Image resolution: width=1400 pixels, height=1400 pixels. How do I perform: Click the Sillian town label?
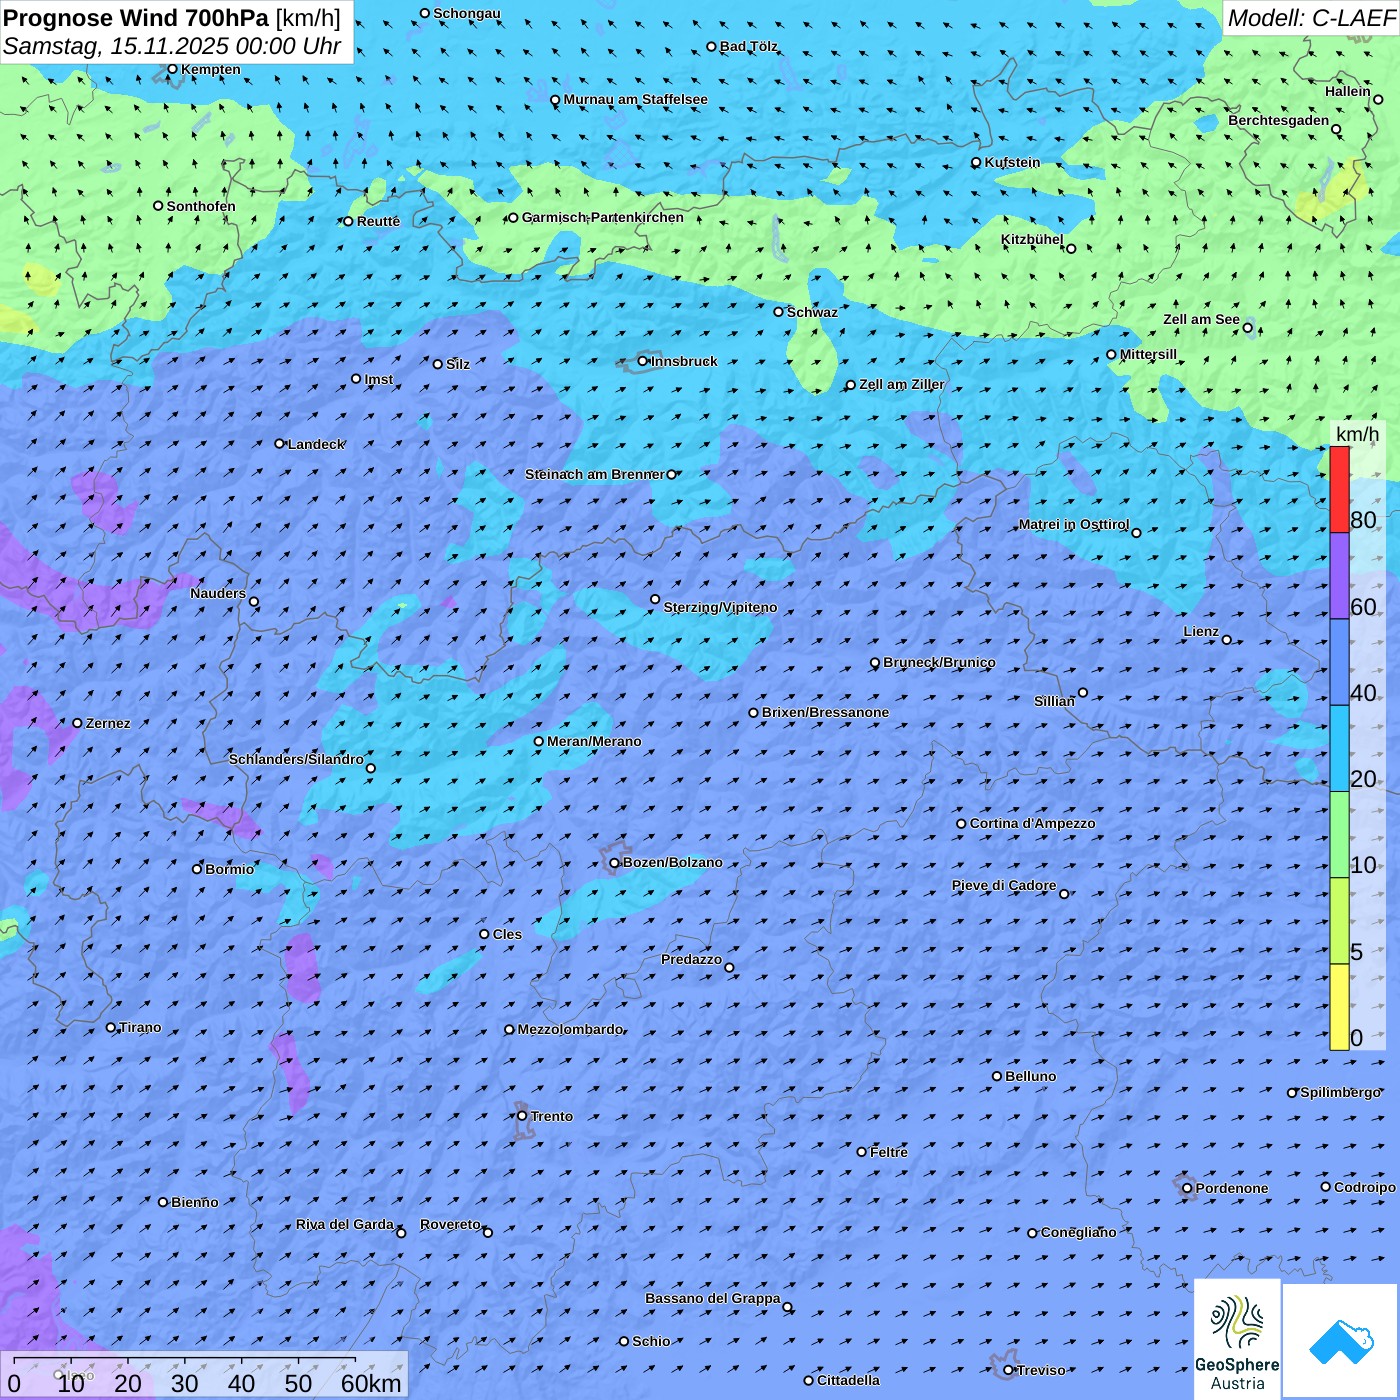click(1054, 701)
